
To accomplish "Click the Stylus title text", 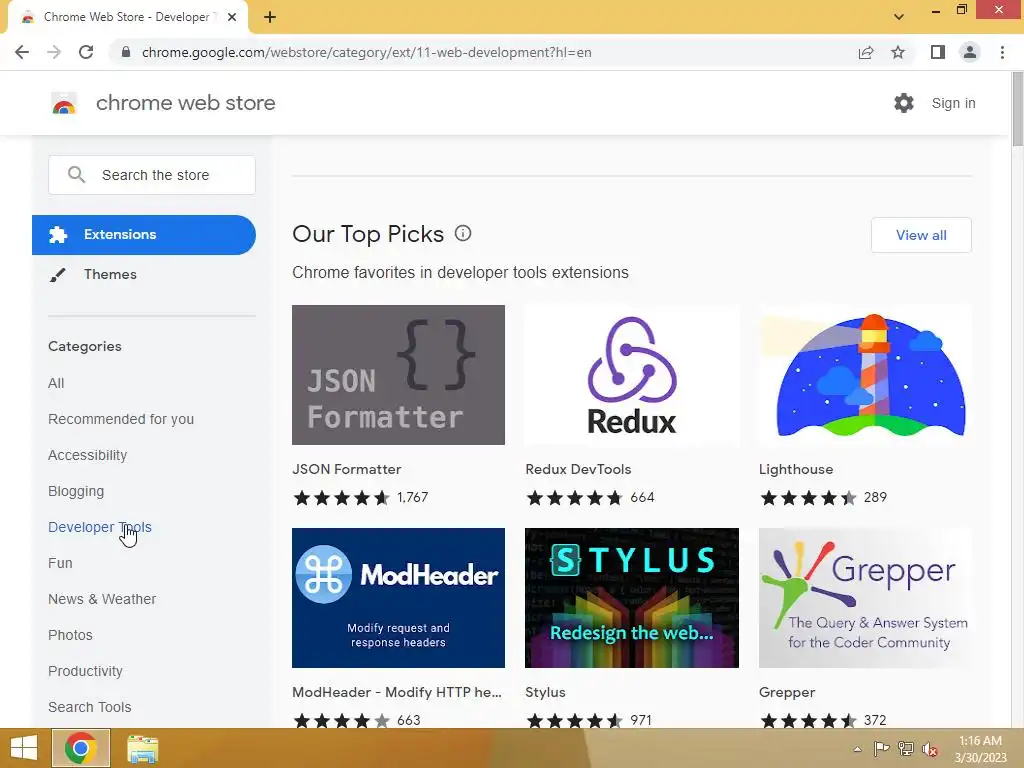I will [545, 692].
